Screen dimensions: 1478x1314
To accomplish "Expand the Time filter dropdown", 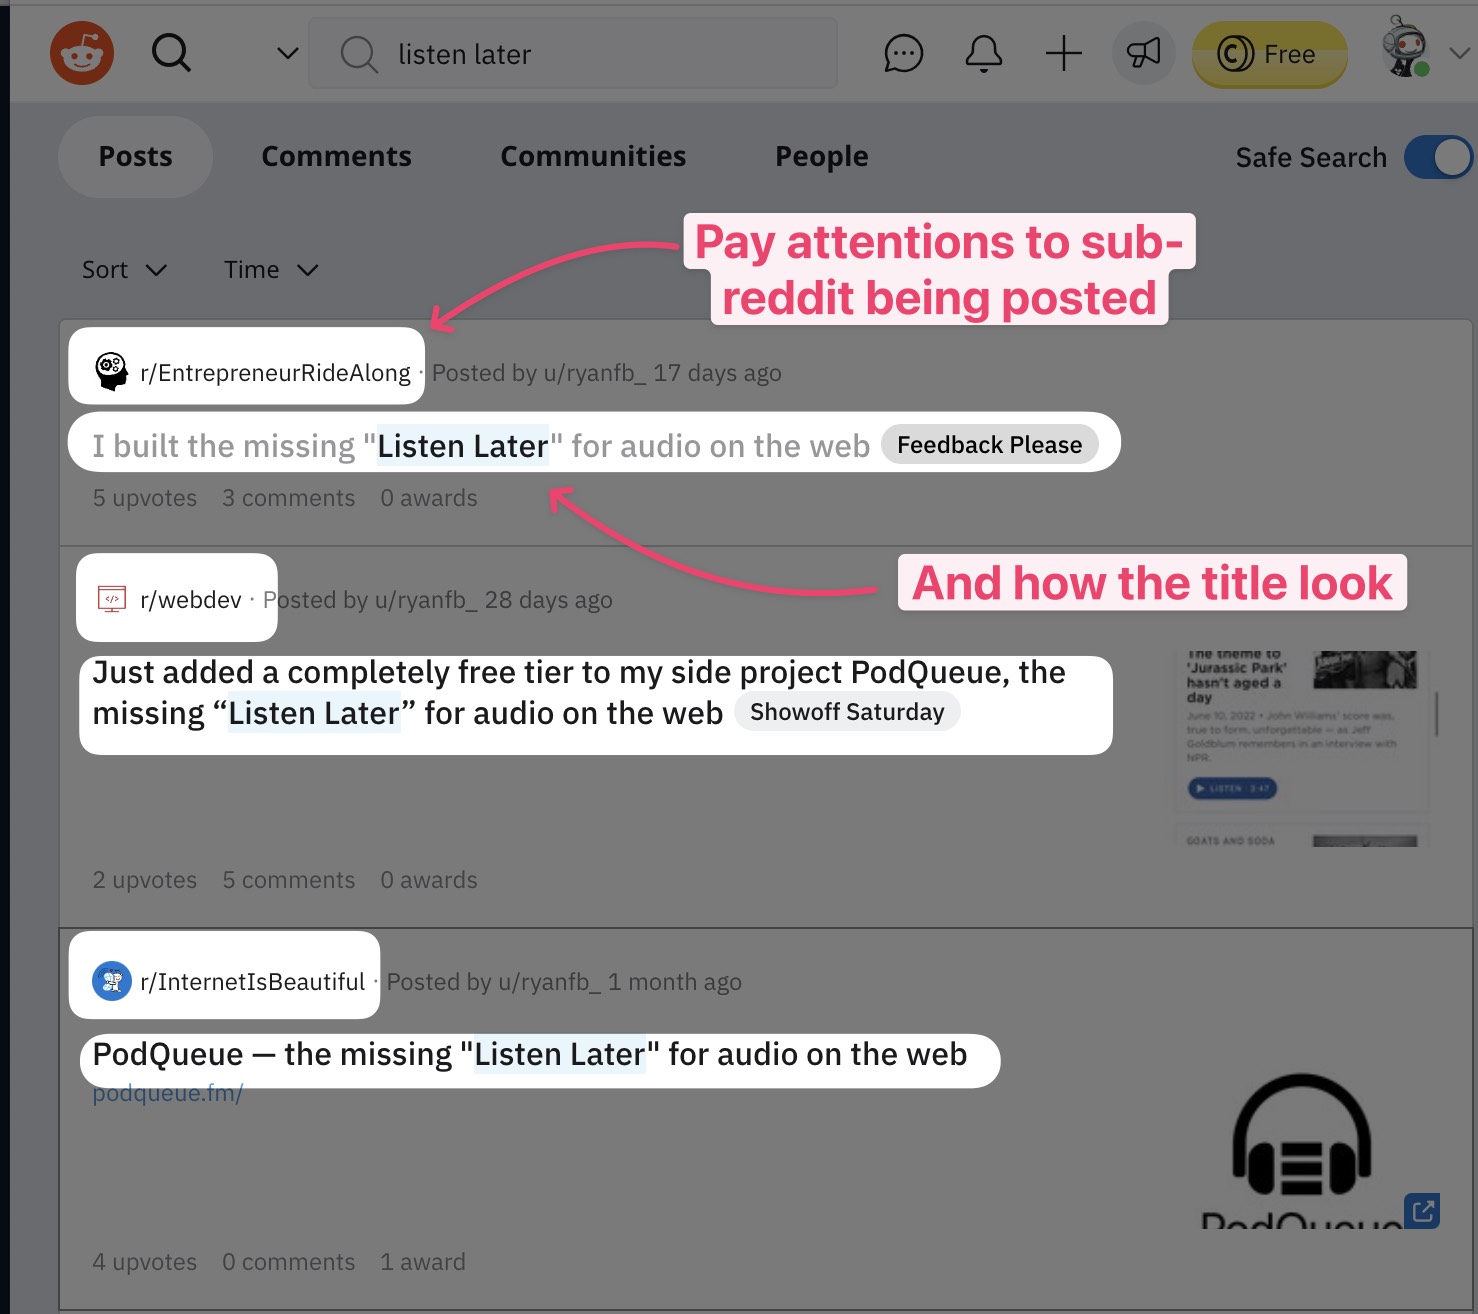I will pos(270,270).
